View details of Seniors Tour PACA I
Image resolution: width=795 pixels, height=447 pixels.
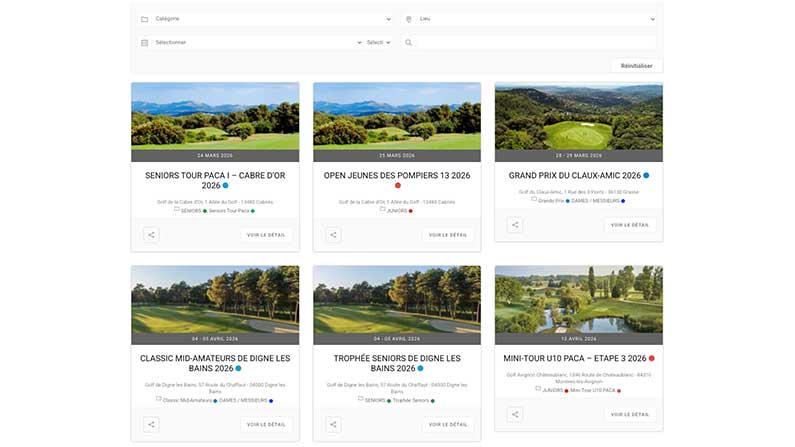(x=266, y=235)
